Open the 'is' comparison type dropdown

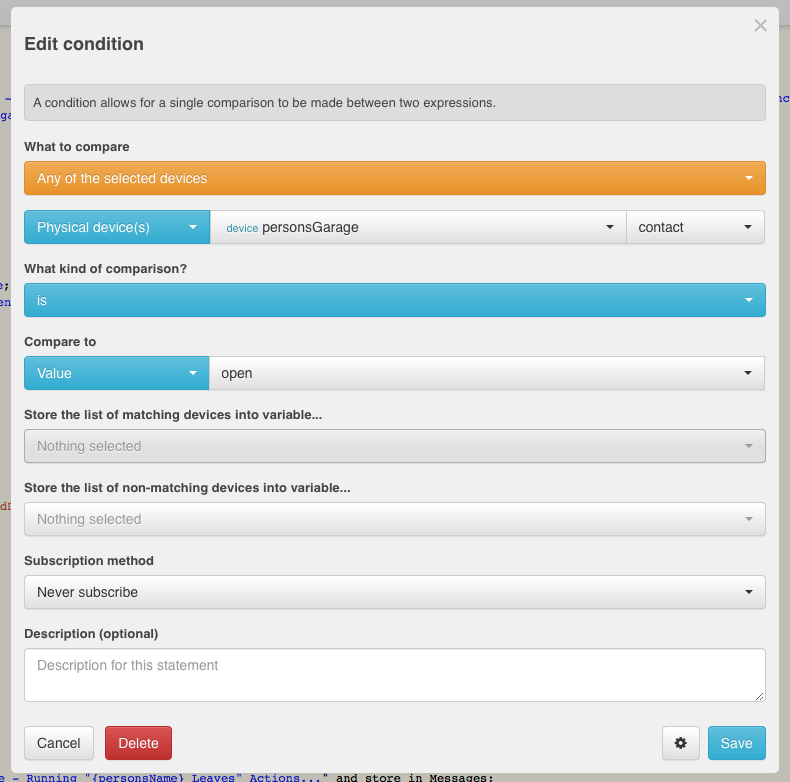coord(394,300)
